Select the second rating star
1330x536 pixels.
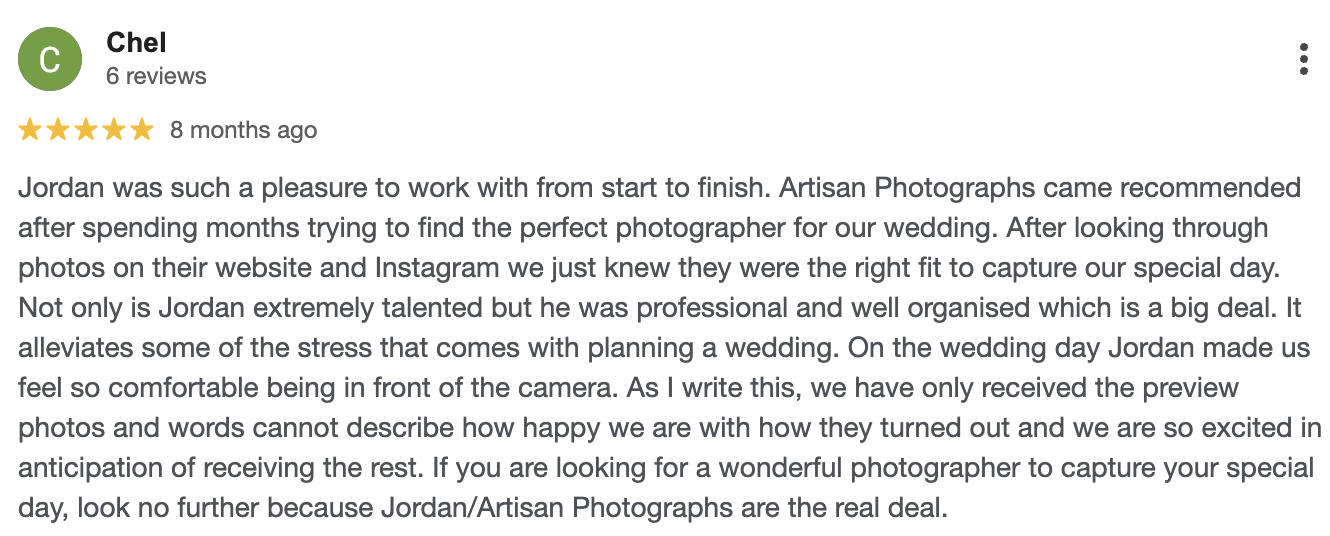tap(58, 129)
